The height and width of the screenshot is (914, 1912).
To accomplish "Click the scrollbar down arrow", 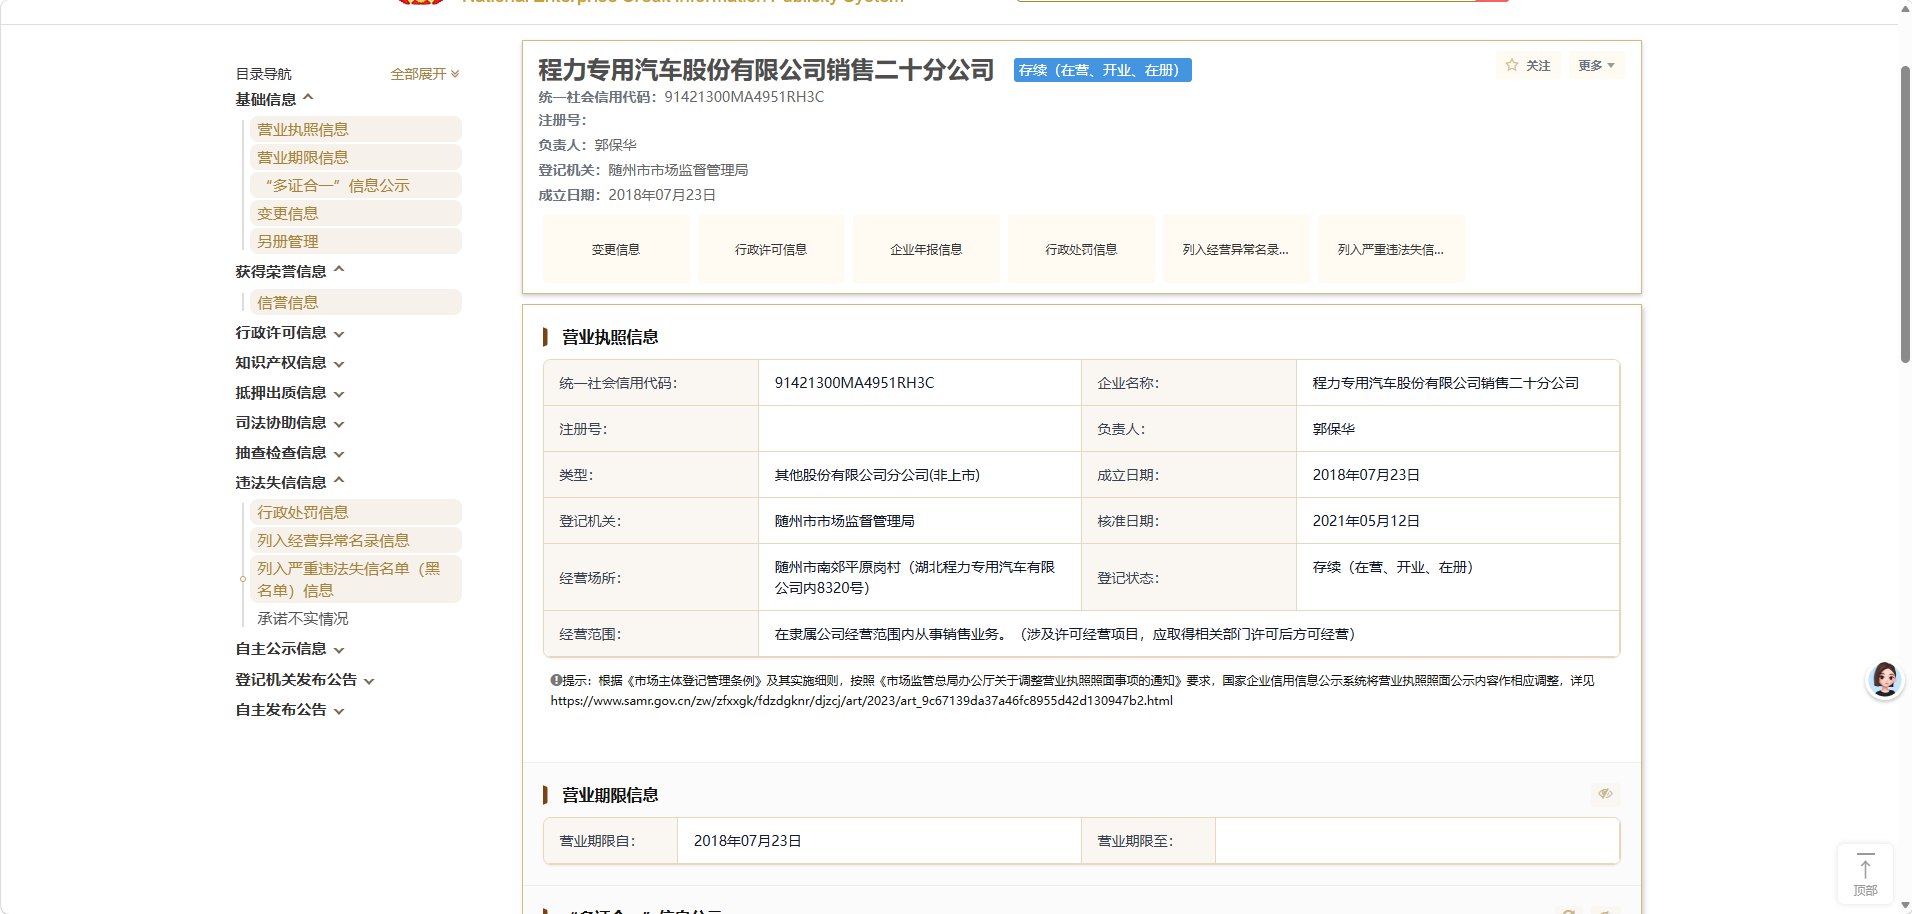I will tap(1905, 905).
